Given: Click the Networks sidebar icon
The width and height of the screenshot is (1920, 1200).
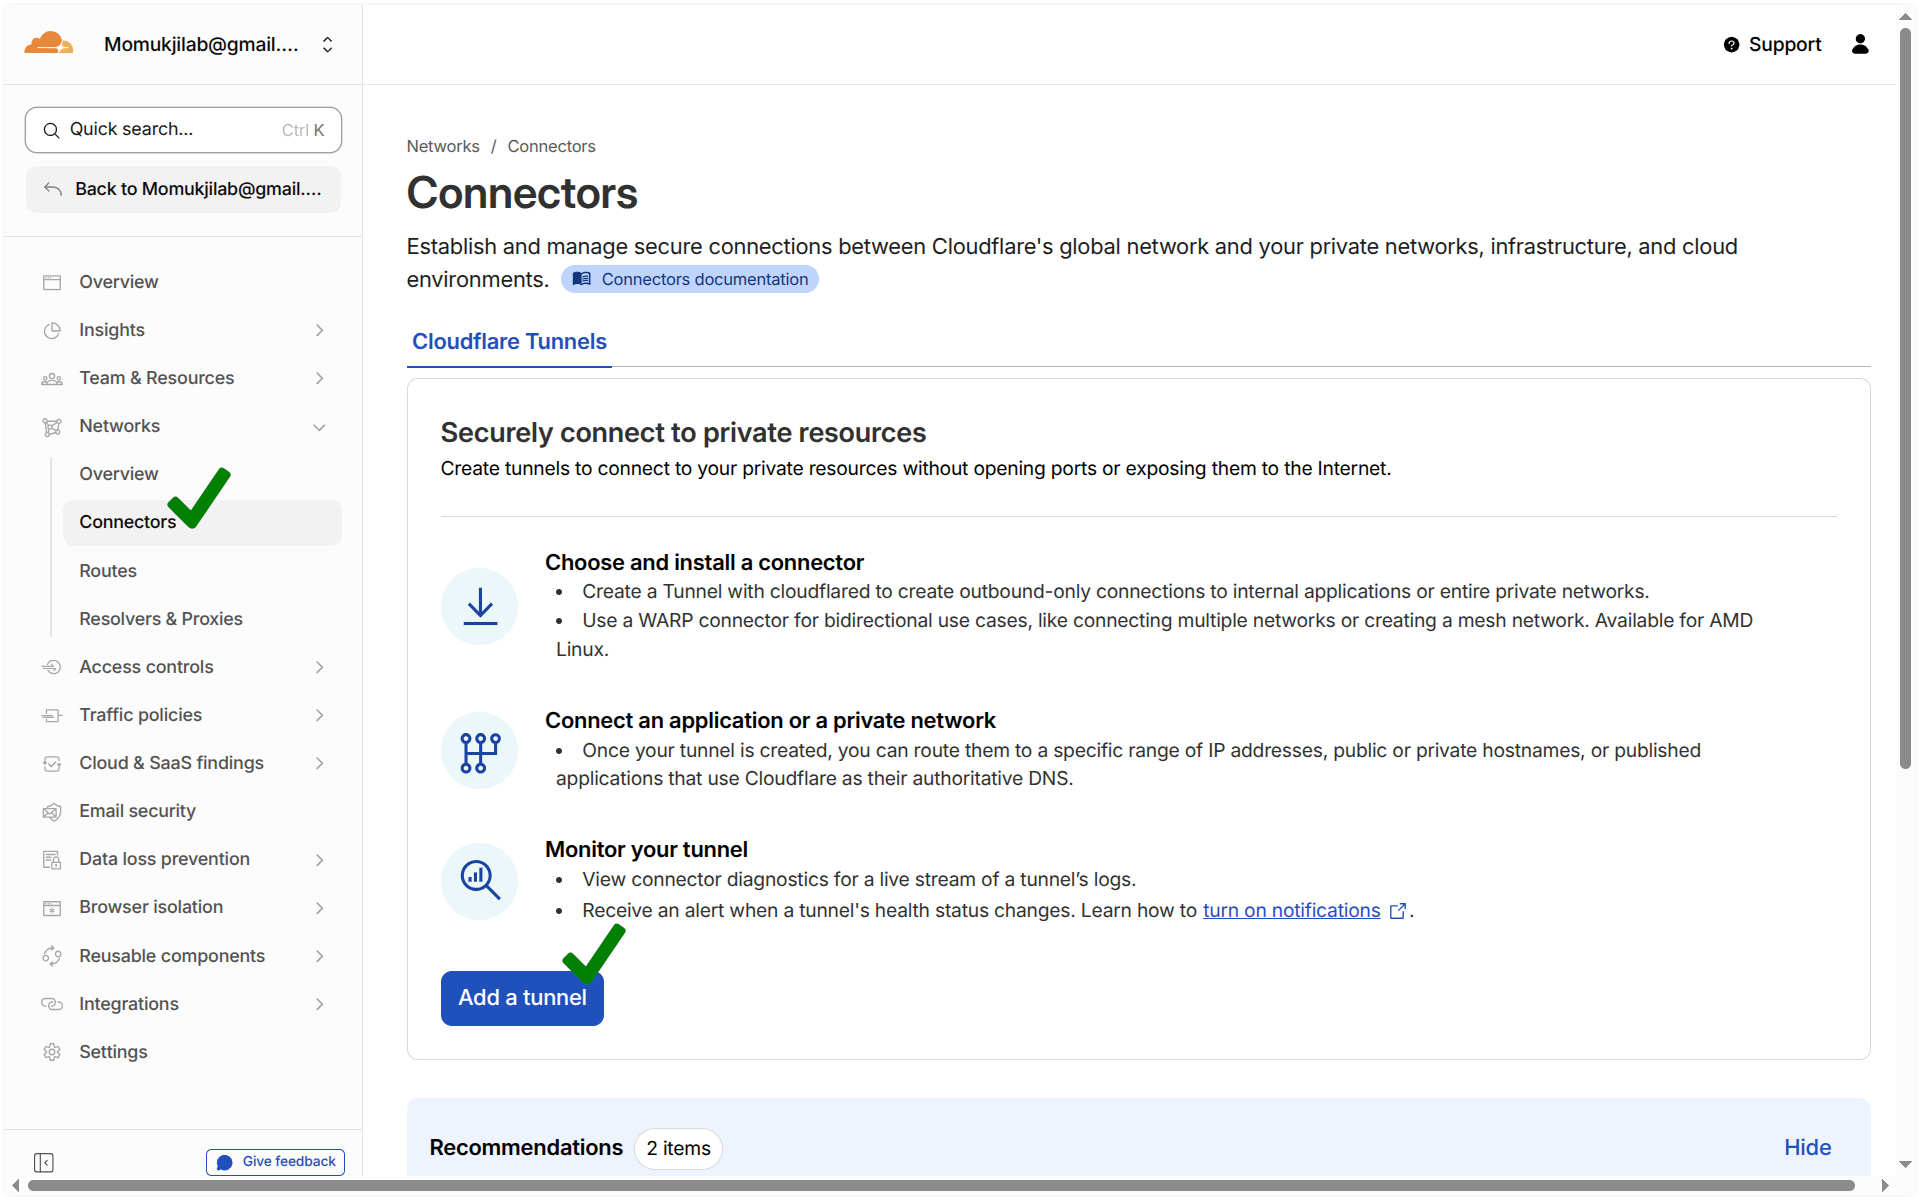Looking at the screenshot, I should [52, 427].
